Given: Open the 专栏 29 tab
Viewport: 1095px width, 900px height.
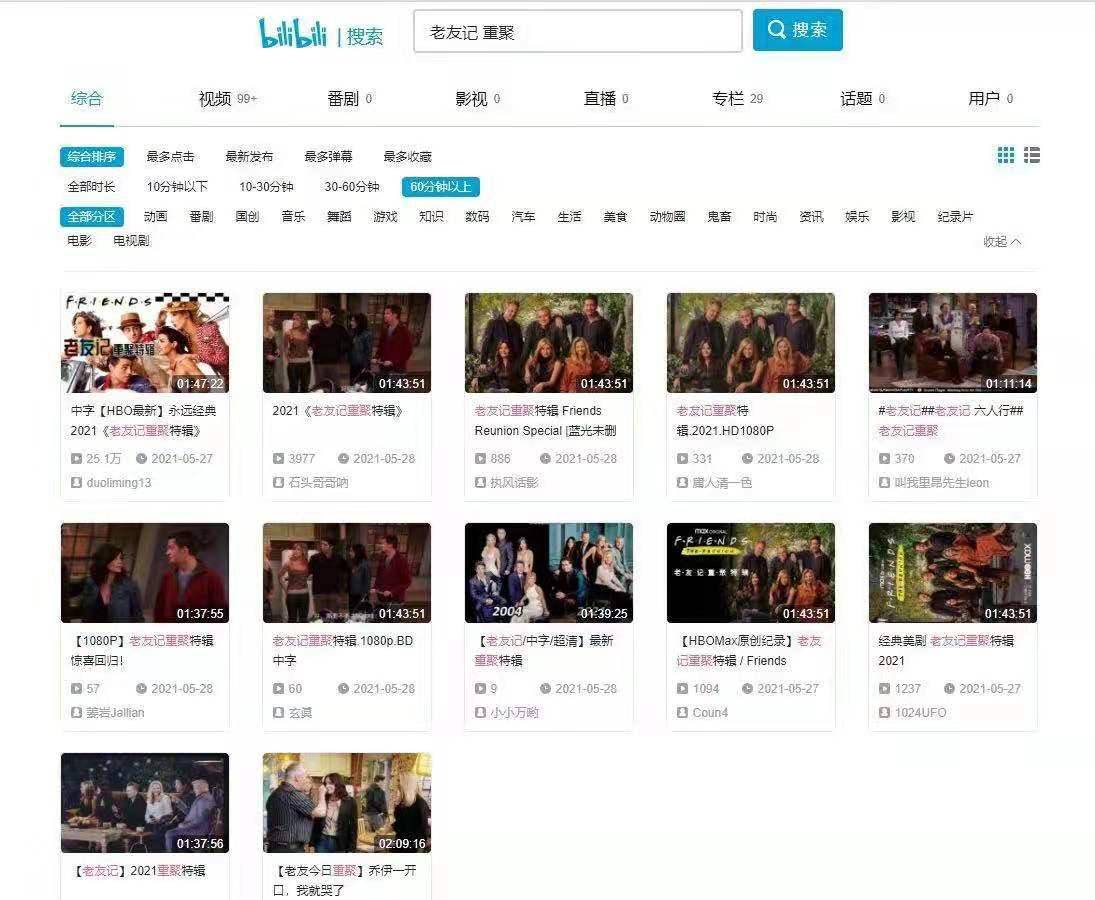Looking at the screenshot, I should pos(737,99).
